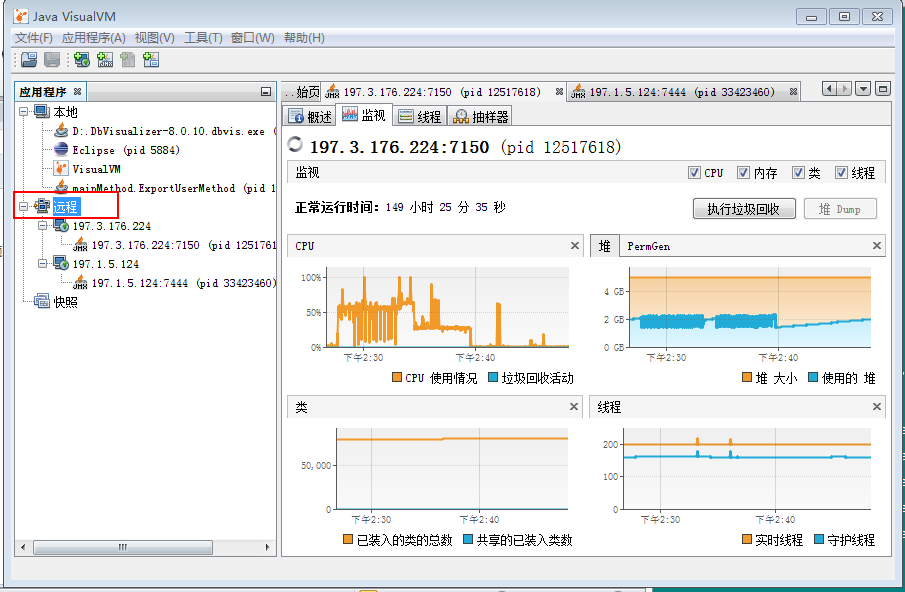Minimize the 应用程序 panel
Image resolution: width=905 pixels, height=592 pixels.
point(265,92)
